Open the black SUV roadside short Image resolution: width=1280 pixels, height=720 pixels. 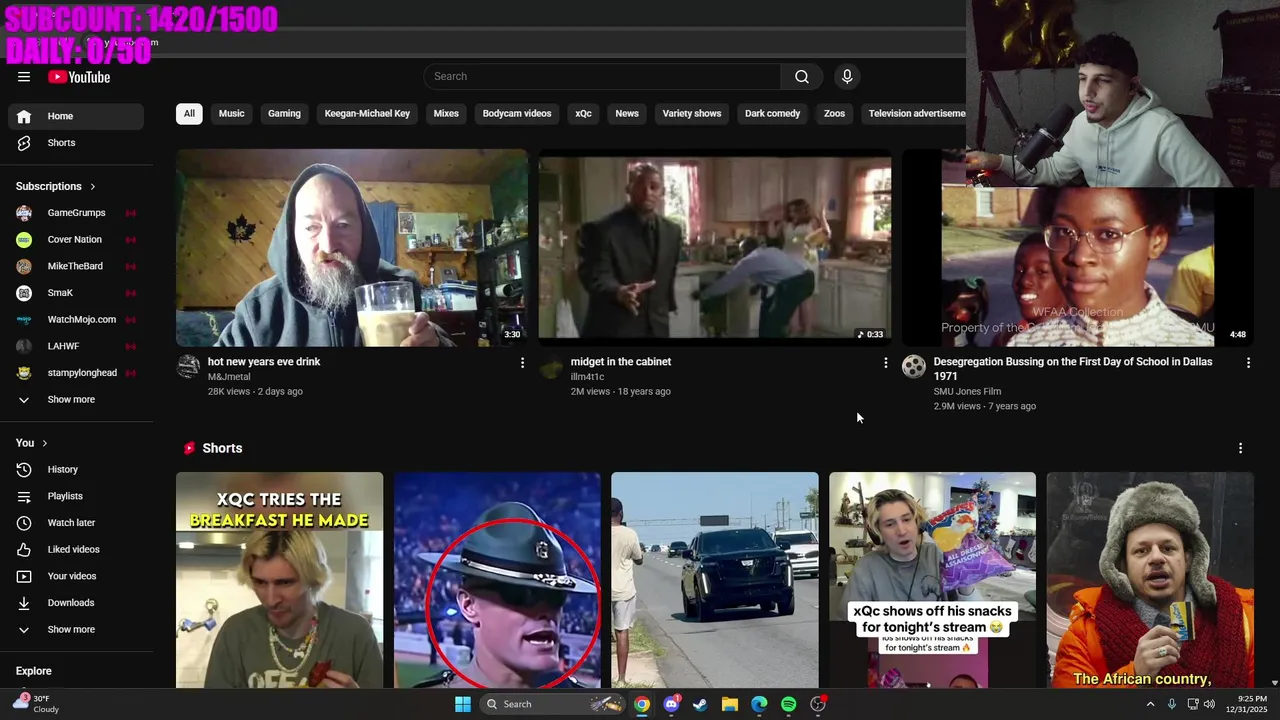pos(714,580)
